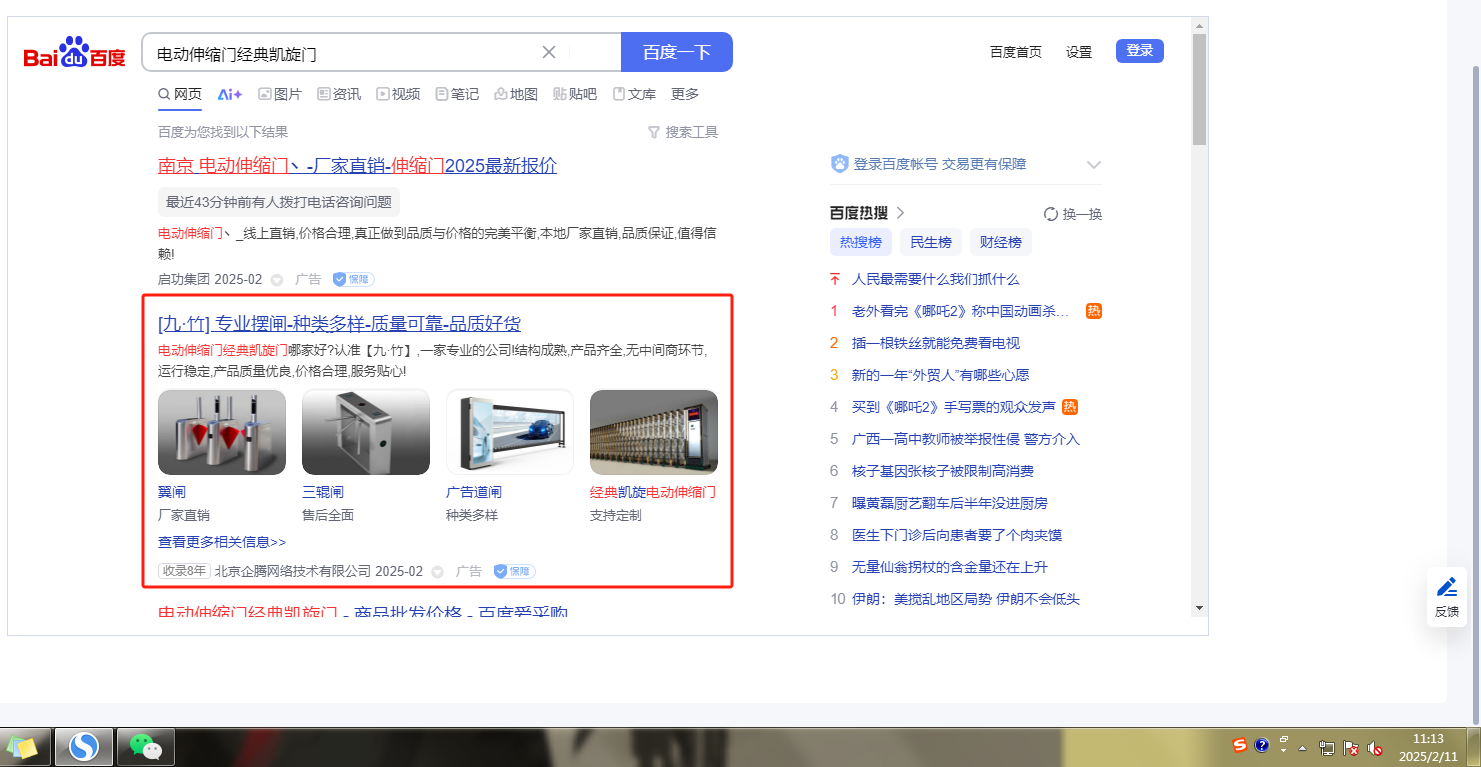The width and height of the screenshot is (1481, 767).
Task: Click the 经典凯旋电动伸缩门 product thumbnail
Action: tap(653, 432)
